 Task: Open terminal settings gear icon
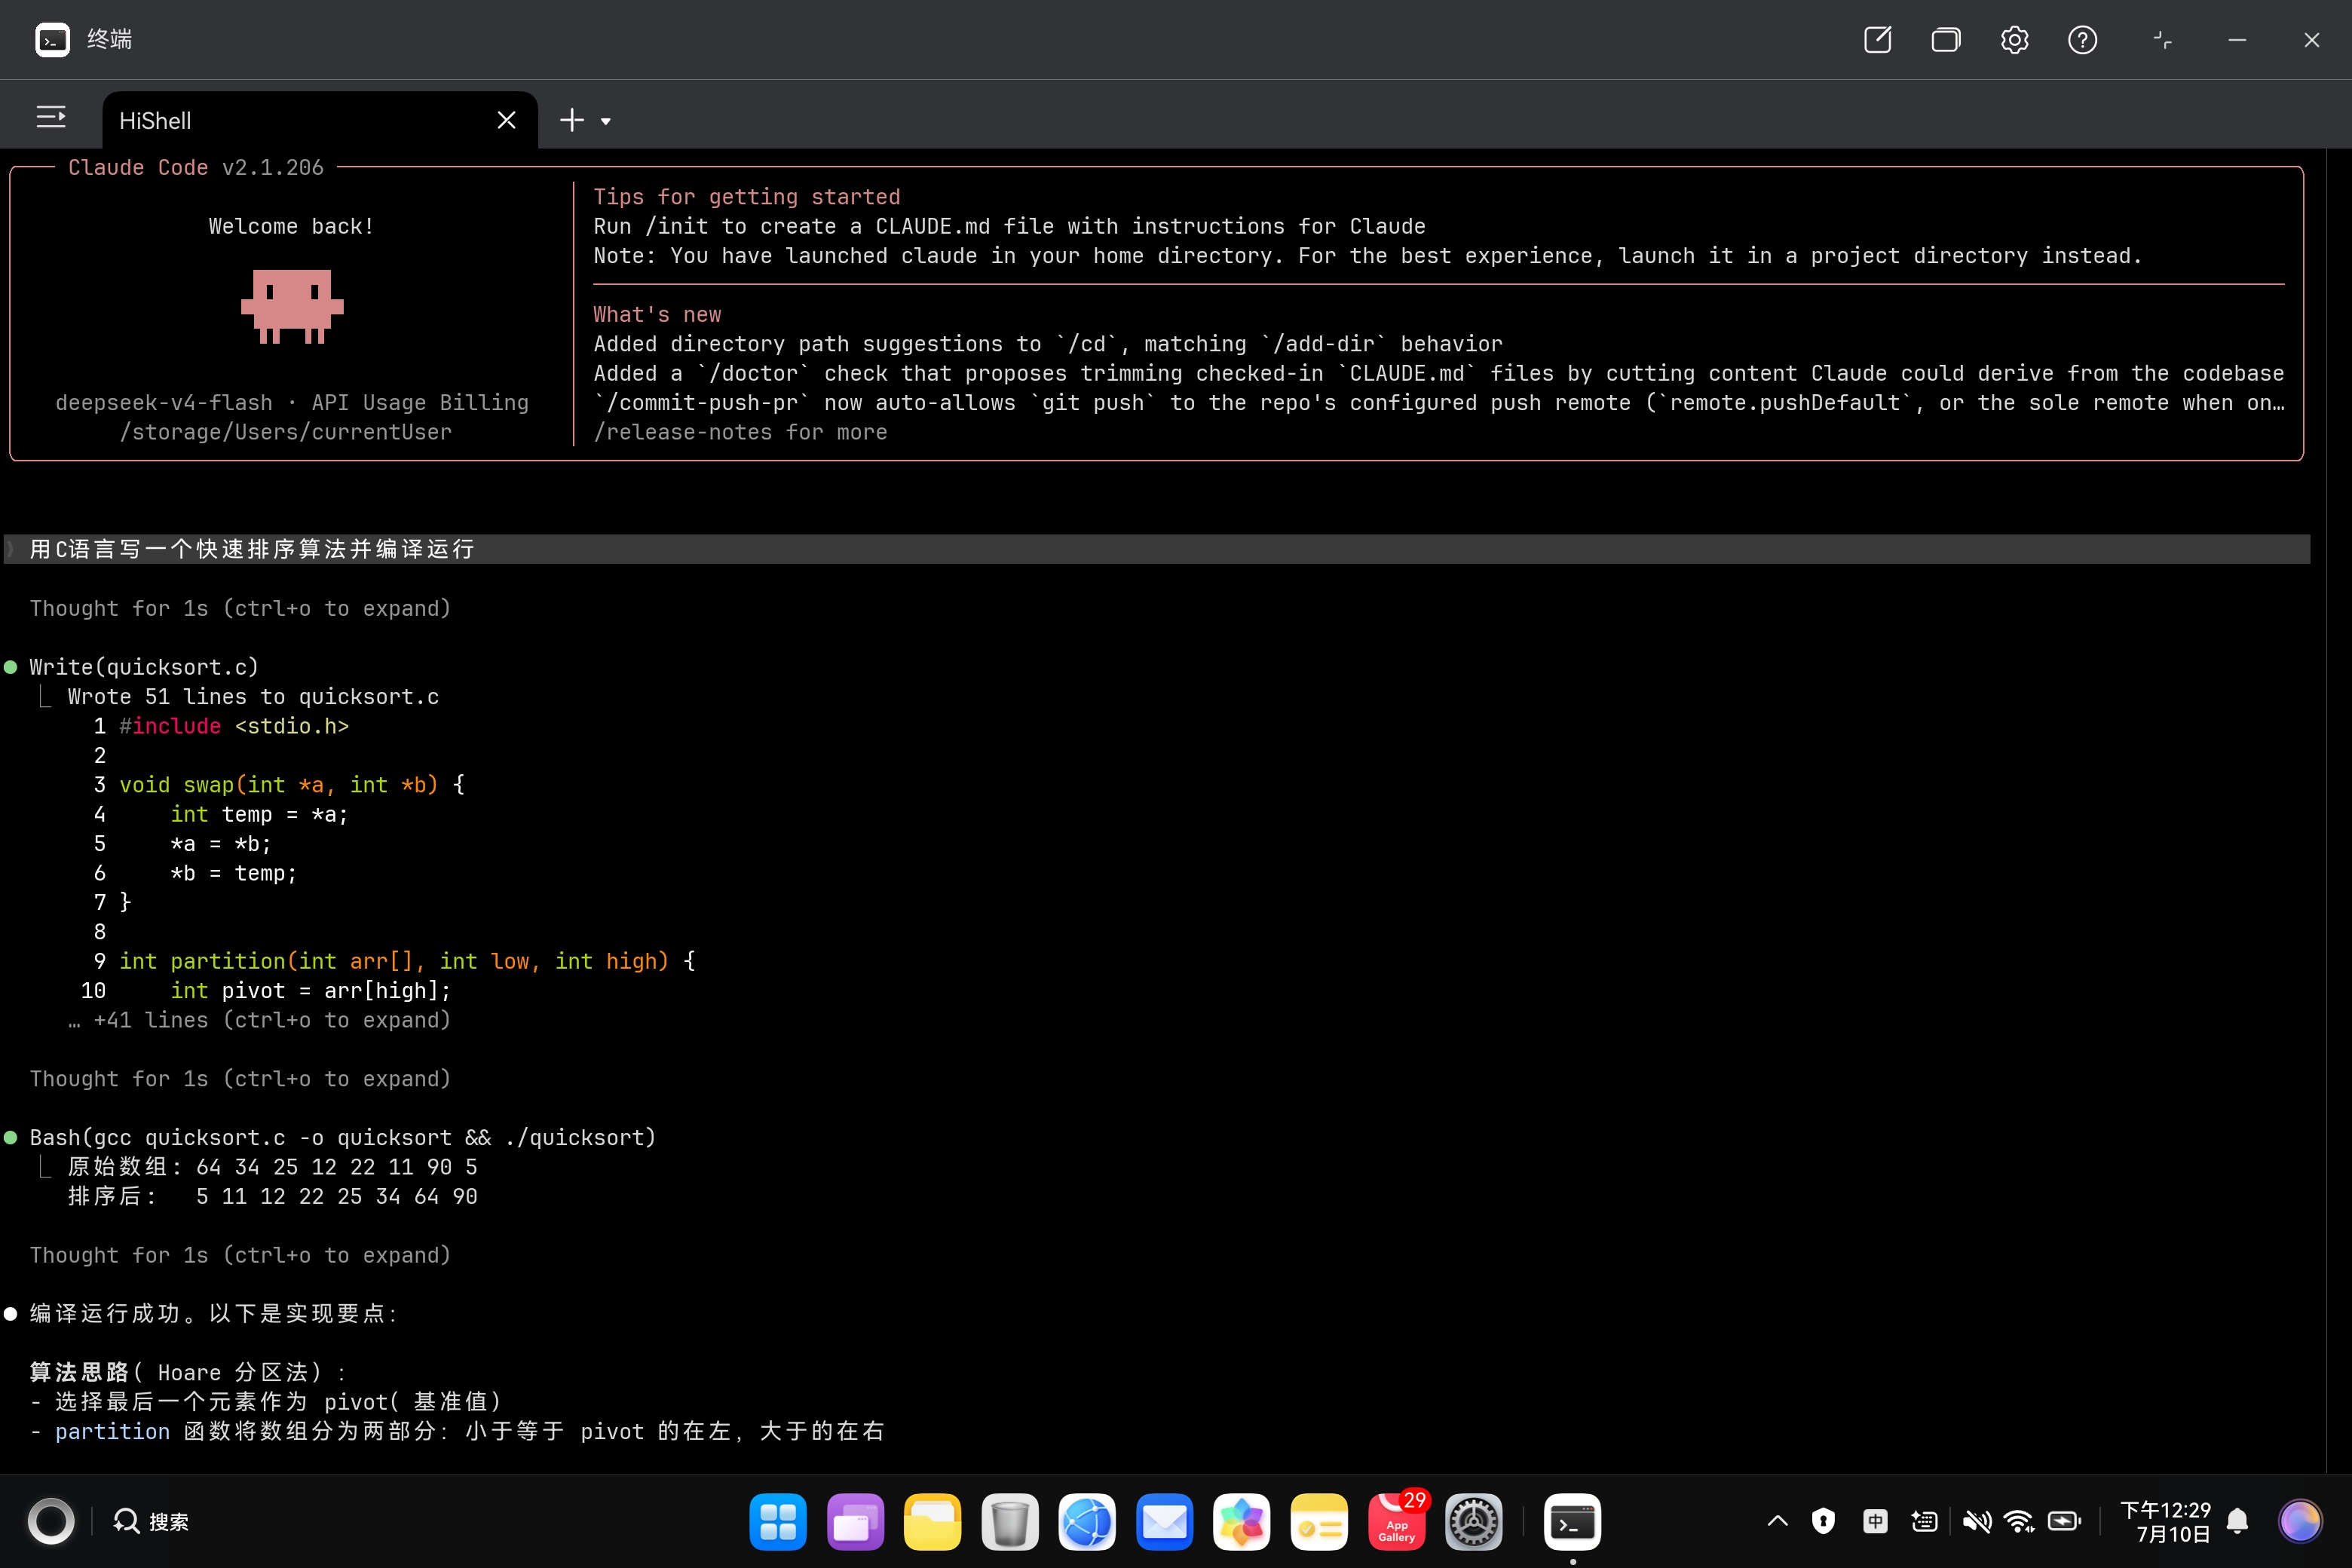2014,40
